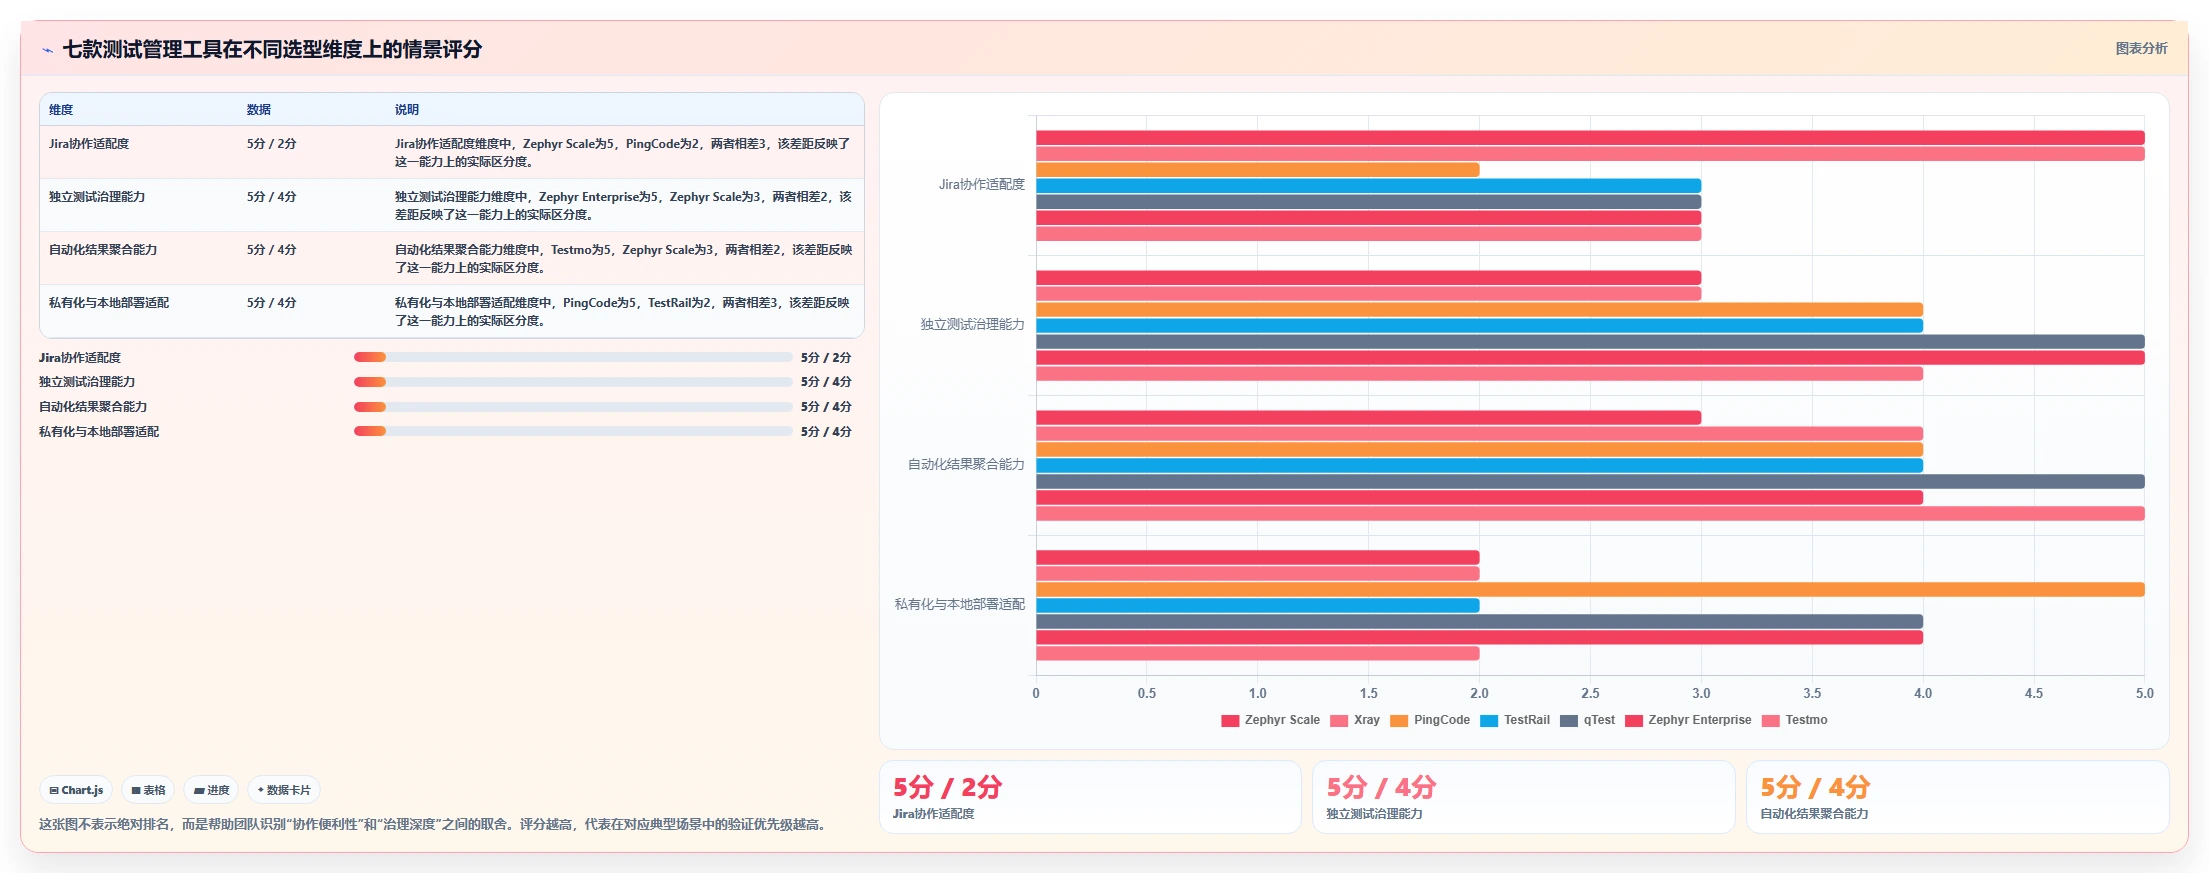Image resolution: width=2209 pixels, height=873 pixels.
Task: Click the 2.5 tick on the x-axis
Action: (1590, 693)
